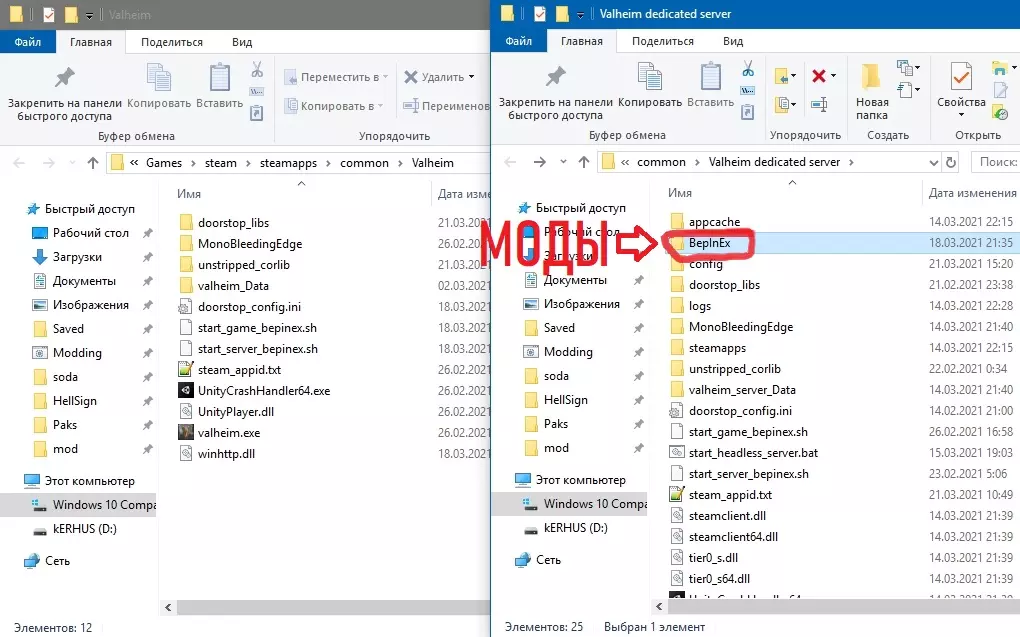Click Rename in Valheim window ribbon

445,105
